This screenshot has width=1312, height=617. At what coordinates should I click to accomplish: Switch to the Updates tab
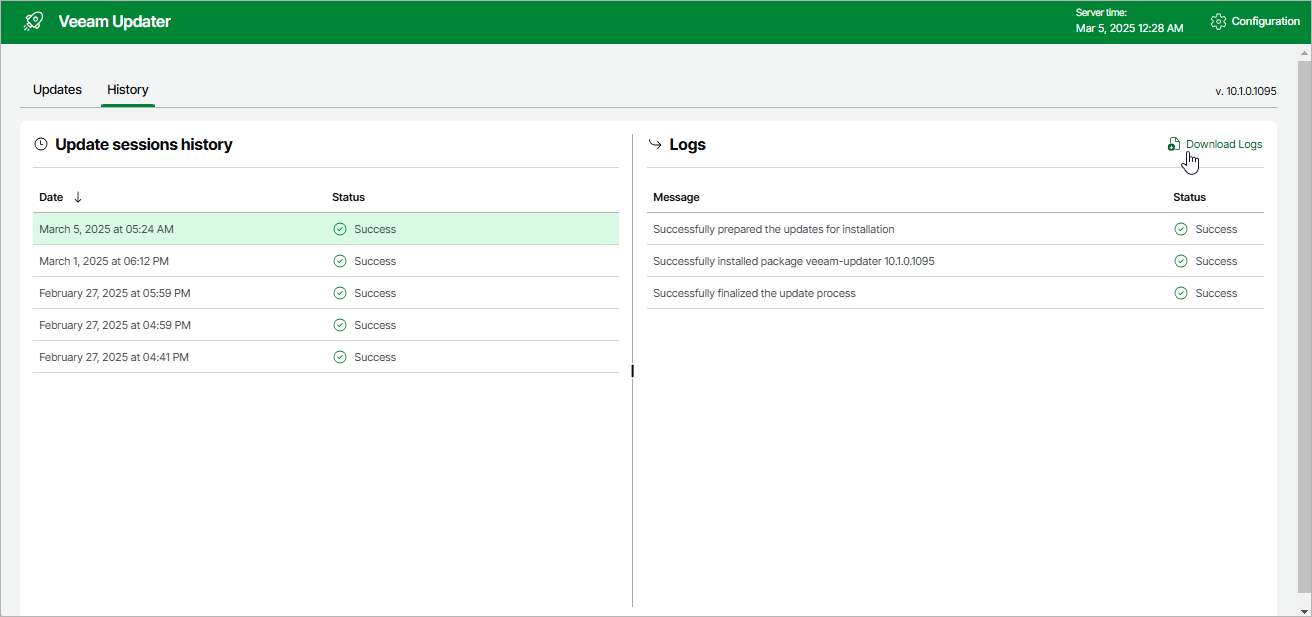tap(57, 90)
